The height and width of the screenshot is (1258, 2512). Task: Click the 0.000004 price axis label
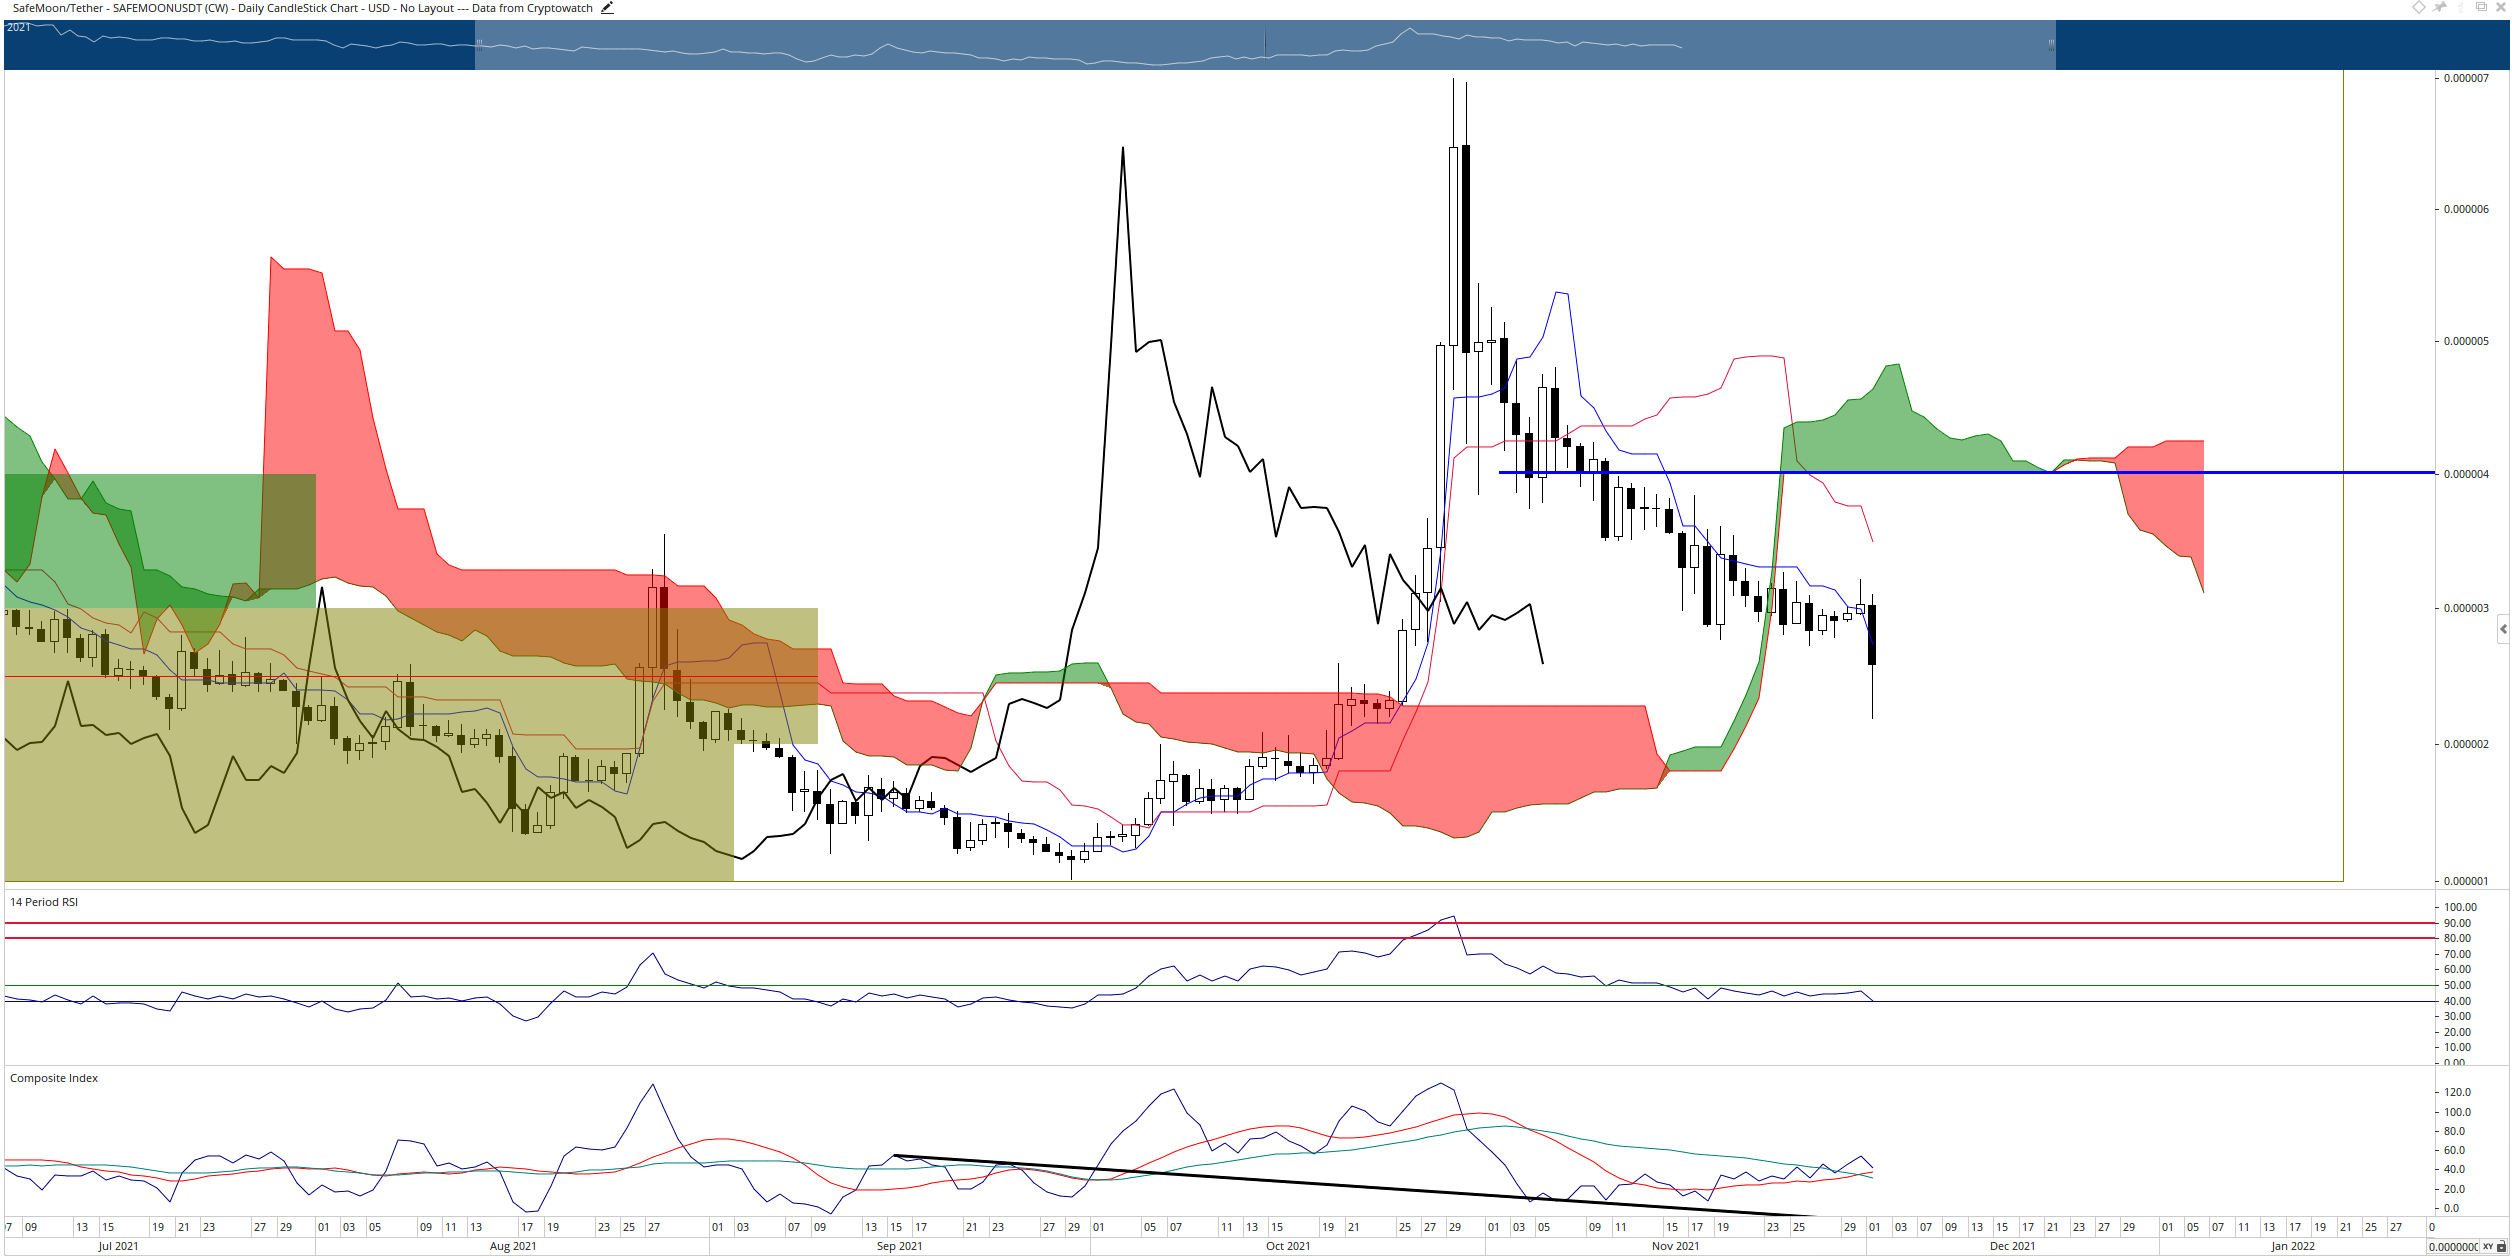click(2466, 474)
